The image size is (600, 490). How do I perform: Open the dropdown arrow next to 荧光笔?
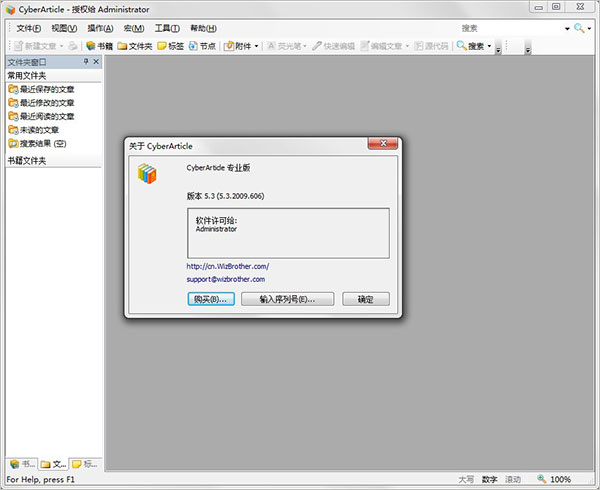(x=305, y=46)
